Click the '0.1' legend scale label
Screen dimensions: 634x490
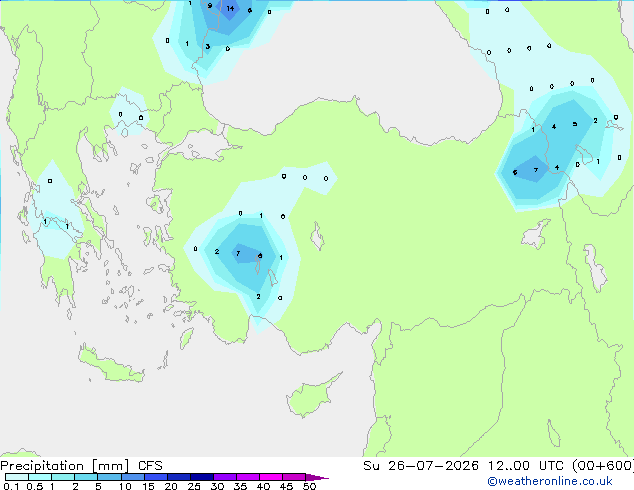11,486
